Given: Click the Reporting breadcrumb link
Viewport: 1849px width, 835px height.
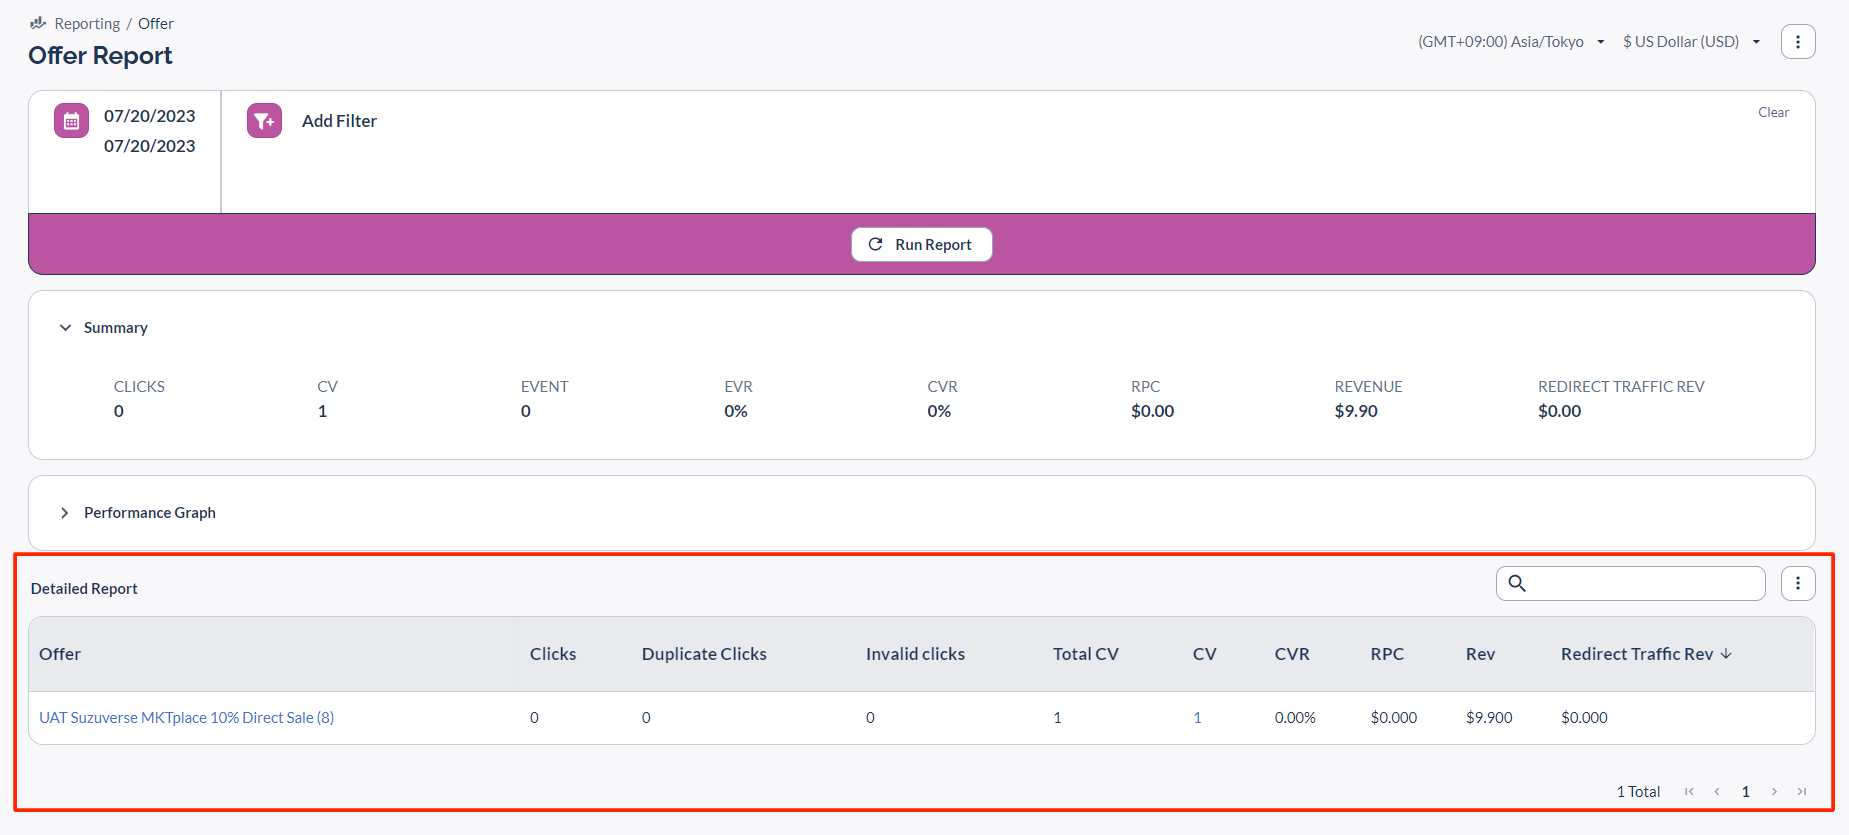Looking at the screenshot, I should click(87, 24).
